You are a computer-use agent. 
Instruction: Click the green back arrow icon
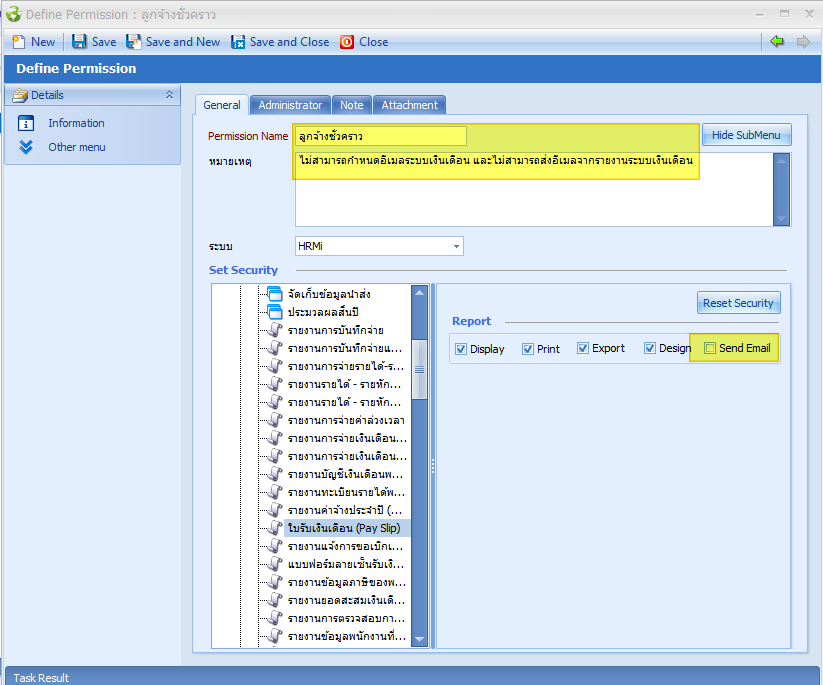click(x=777, y=41)
